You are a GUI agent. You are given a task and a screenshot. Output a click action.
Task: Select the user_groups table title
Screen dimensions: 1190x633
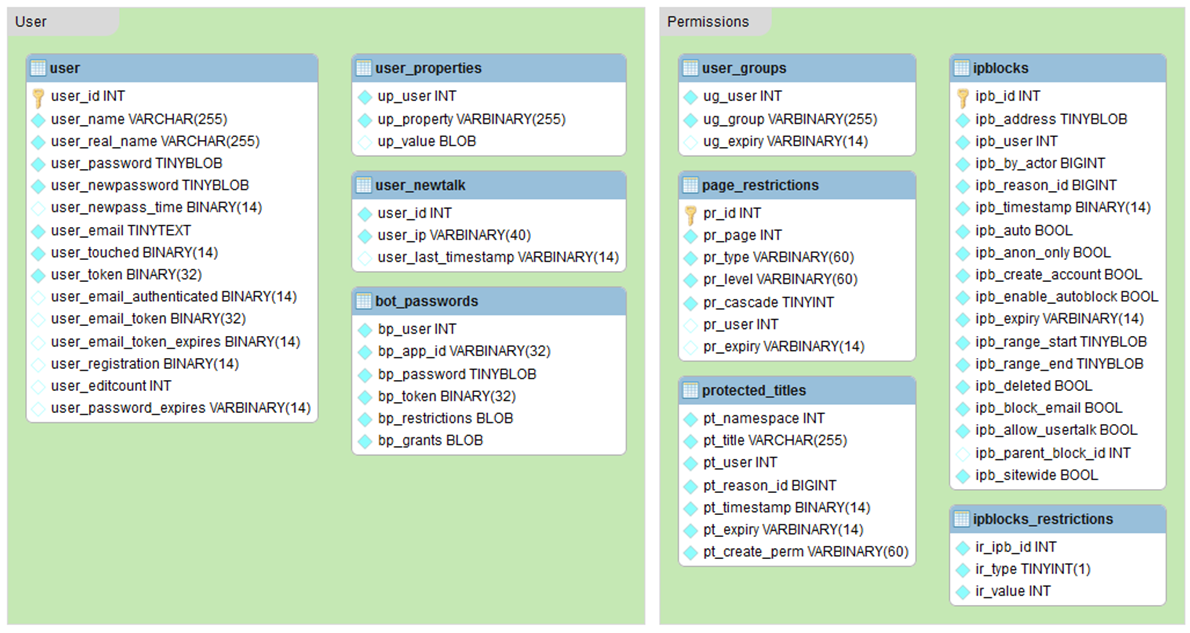(x=744, y=68)
